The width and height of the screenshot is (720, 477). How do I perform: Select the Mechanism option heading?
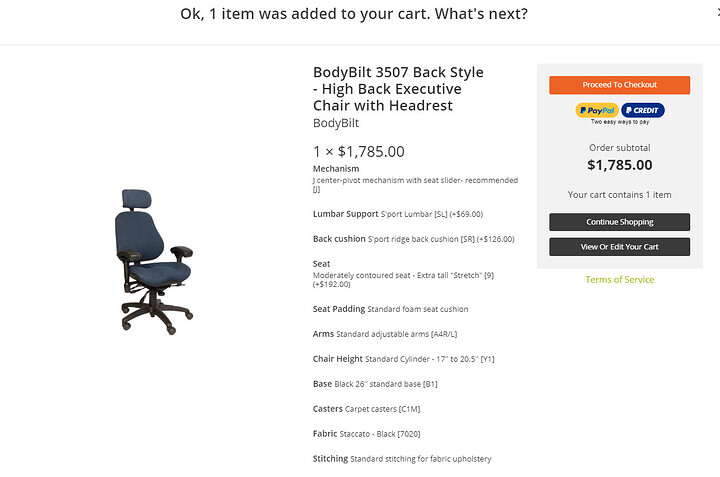tap(336, 168)
